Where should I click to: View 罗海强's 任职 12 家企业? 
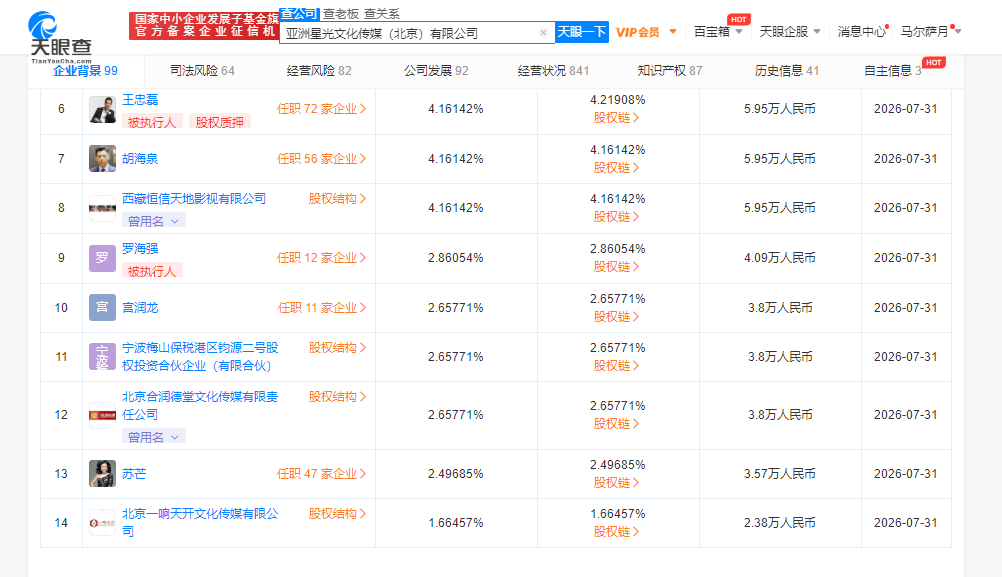321,258
